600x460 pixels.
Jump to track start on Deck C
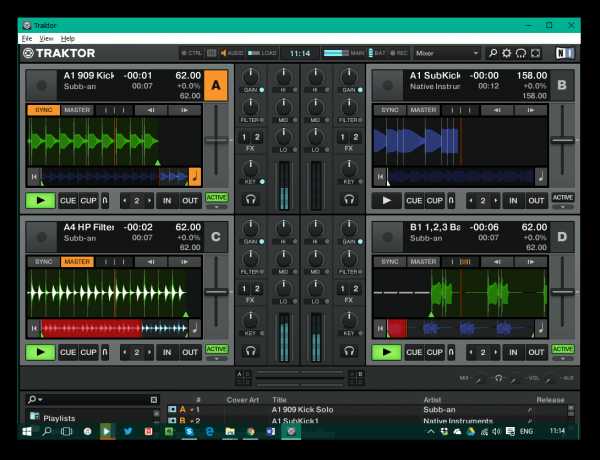[x=33, y=328]
